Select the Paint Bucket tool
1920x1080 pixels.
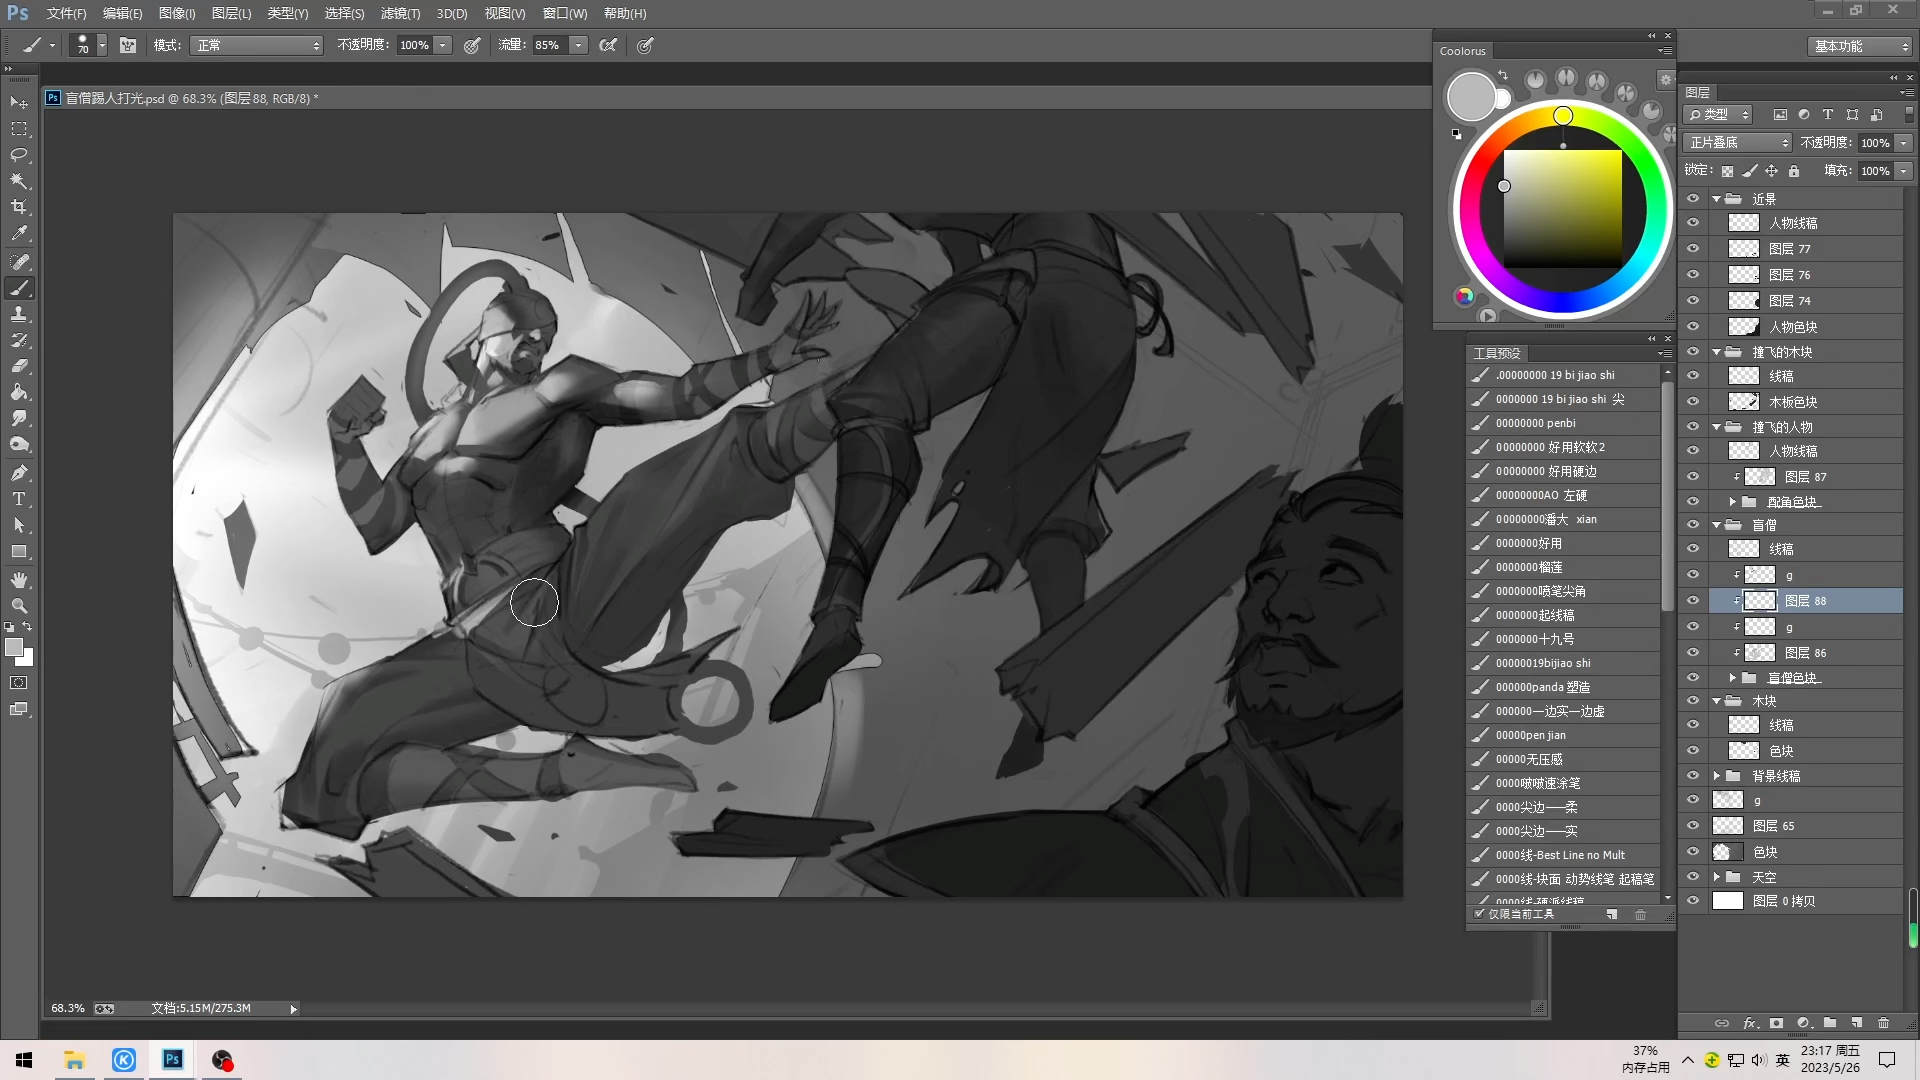tap(19, 392)
